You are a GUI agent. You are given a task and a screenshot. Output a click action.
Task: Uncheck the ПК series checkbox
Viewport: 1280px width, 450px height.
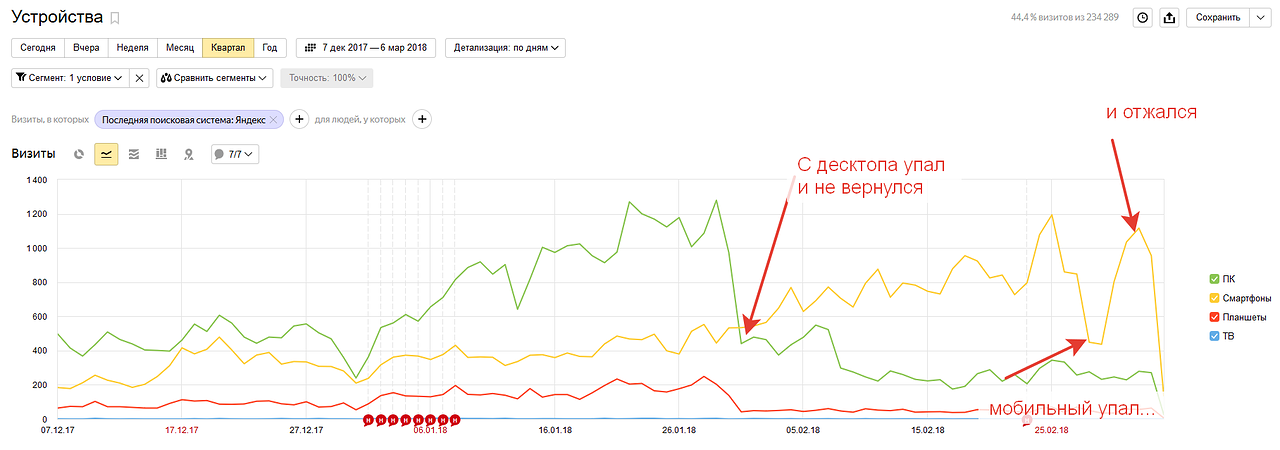(1214, 278)
